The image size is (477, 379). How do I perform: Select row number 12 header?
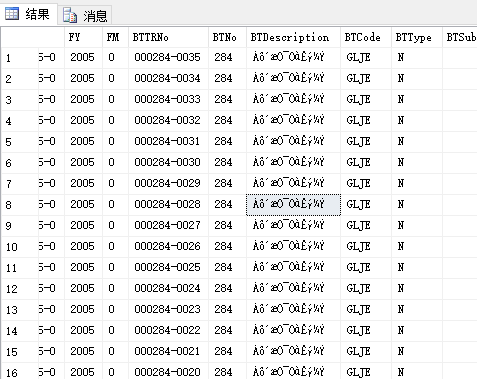coord(20,289)
